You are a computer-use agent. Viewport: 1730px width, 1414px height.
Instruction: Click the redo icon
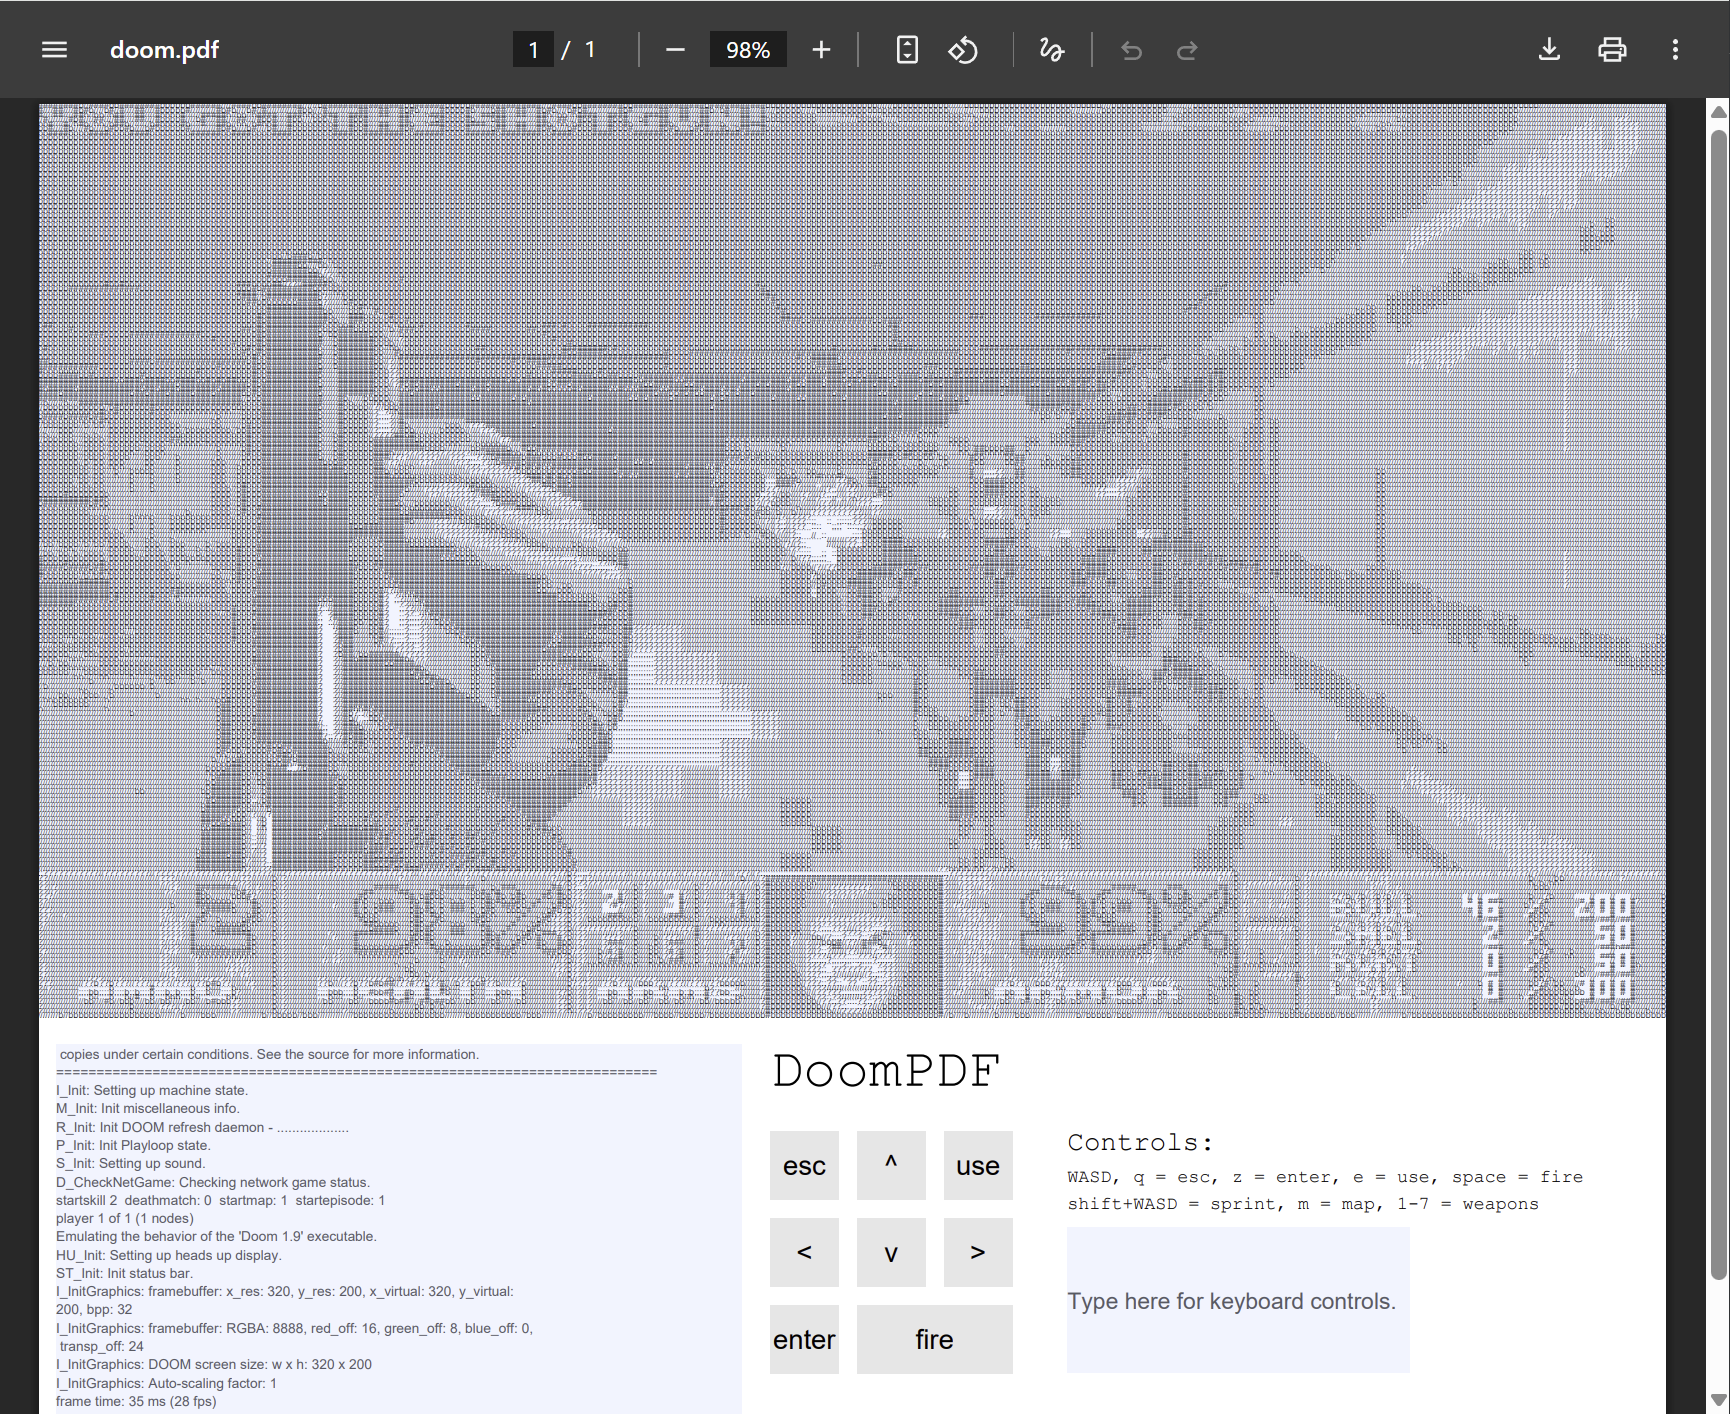coord(1187,49)
